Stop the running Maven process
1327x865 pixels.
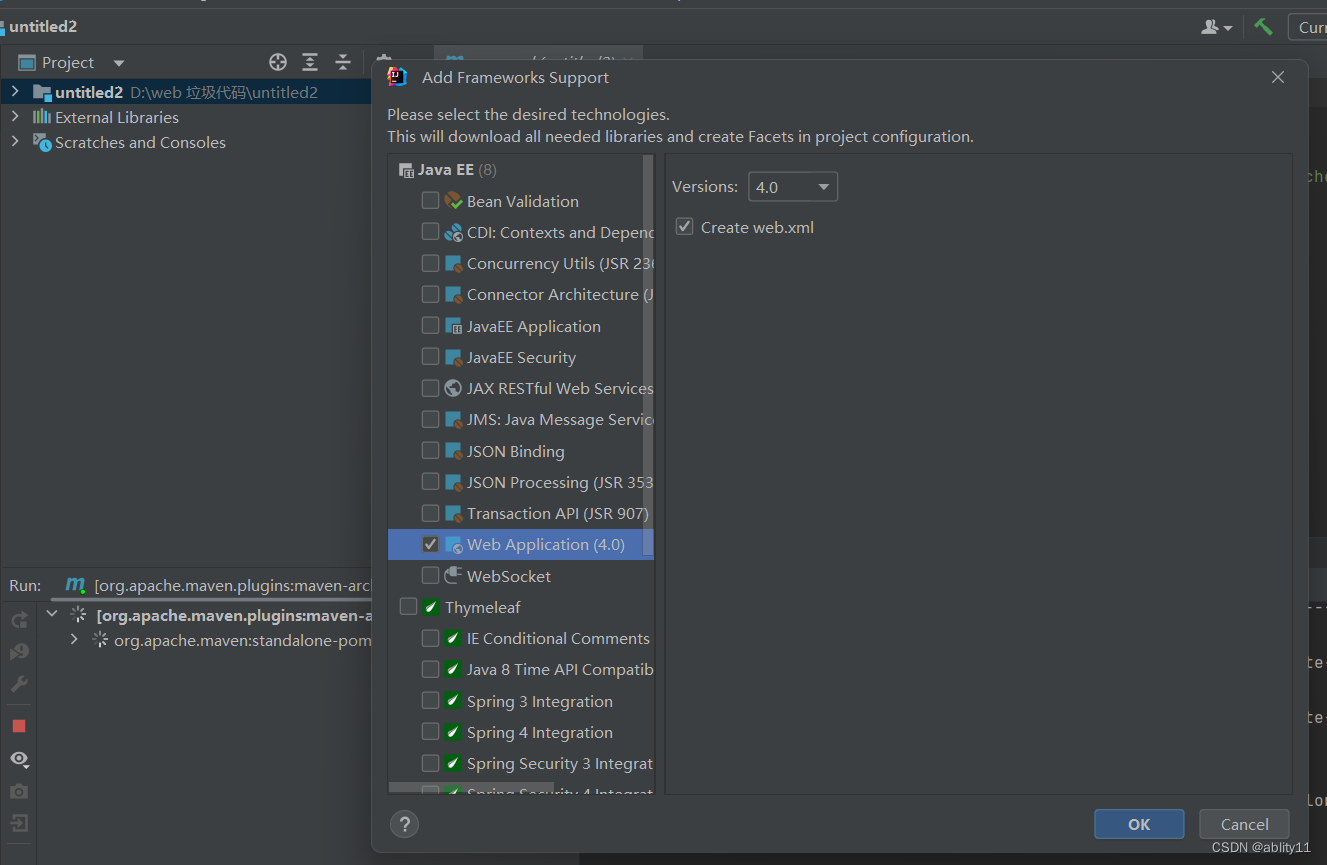[x=19, y=726]
